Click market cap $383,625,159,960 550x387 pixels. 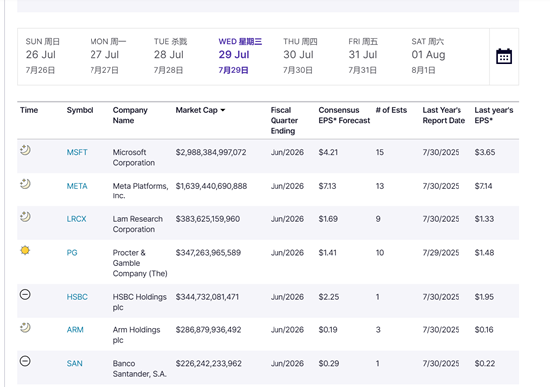208,219
